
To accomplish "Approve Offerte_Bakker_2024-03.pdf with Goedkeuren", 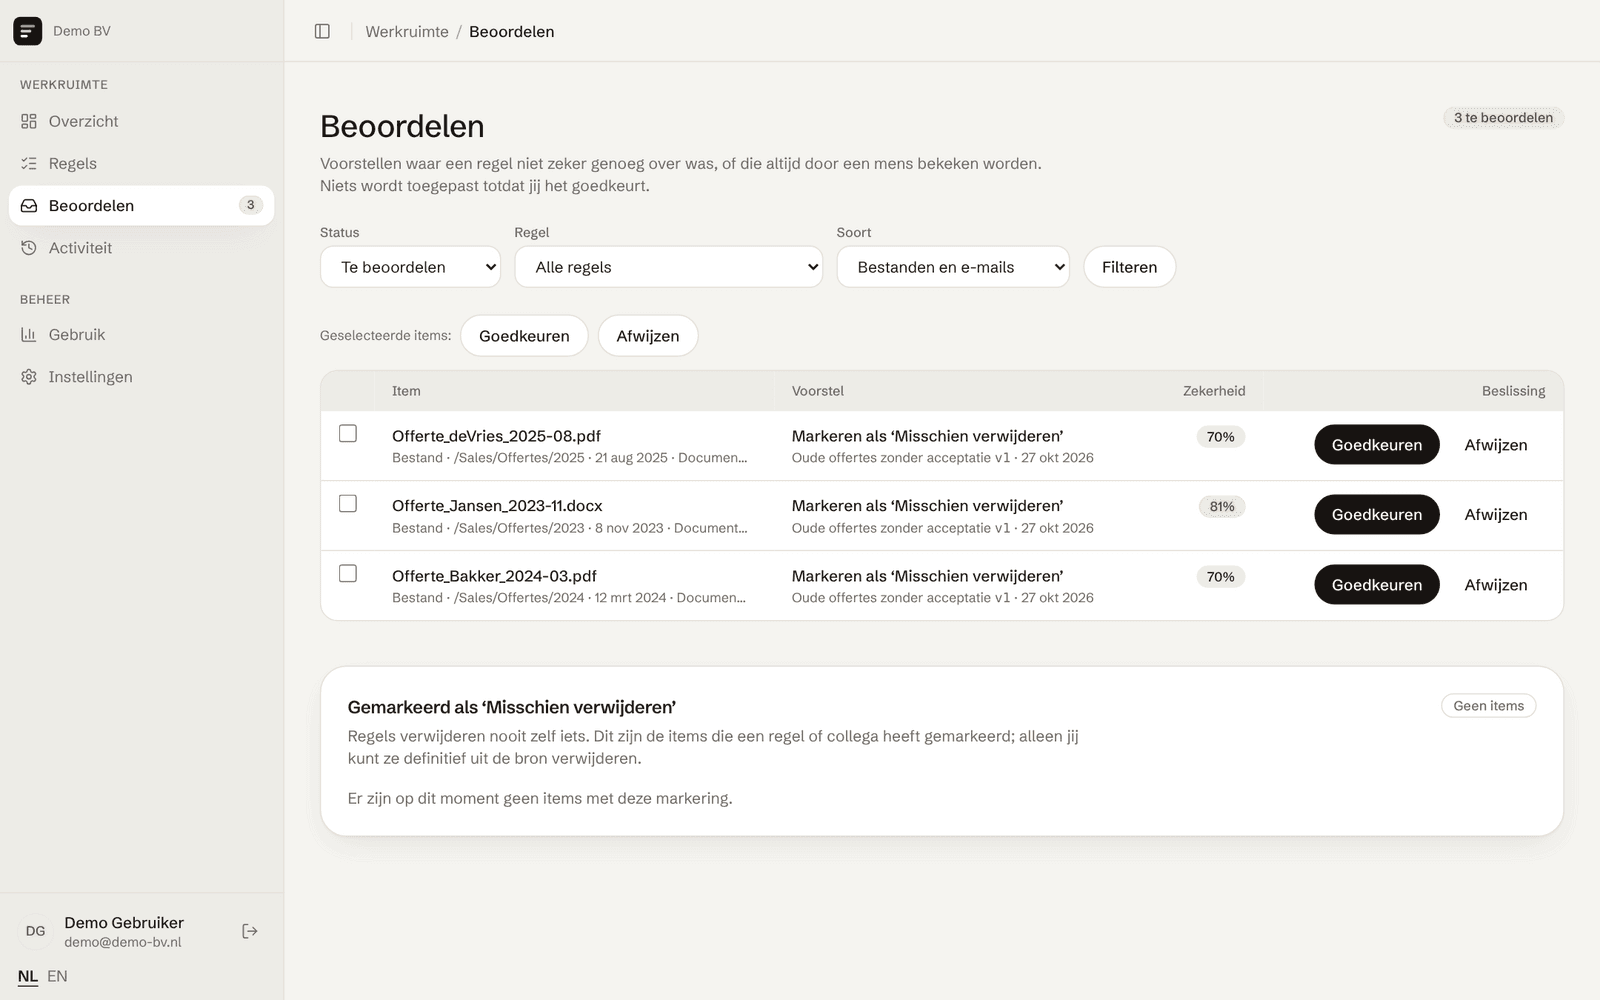I will click(1376, 585).
